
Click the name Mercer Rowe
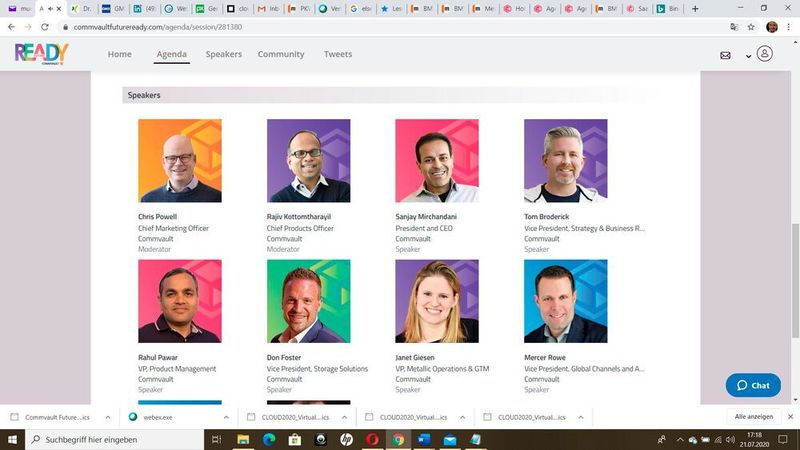point(544,358)
